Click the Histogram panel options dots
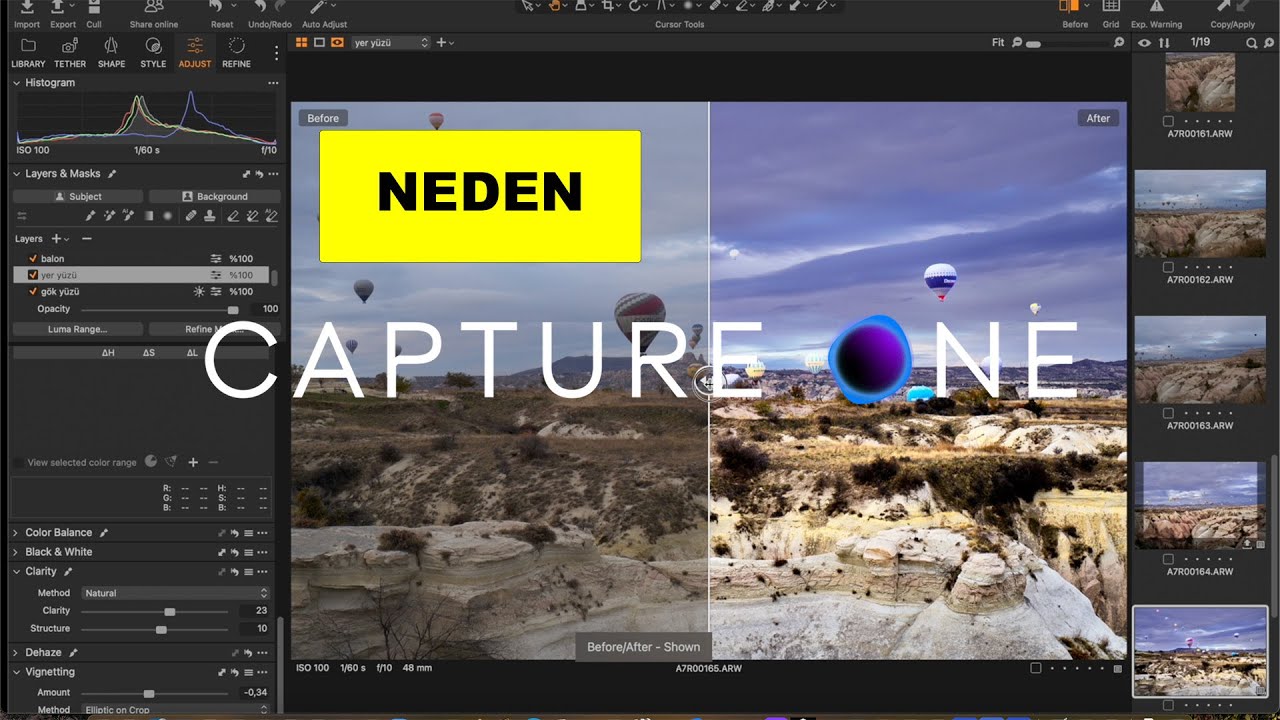The width and height of the screenshot is (1280, 720). coord(273,83)
